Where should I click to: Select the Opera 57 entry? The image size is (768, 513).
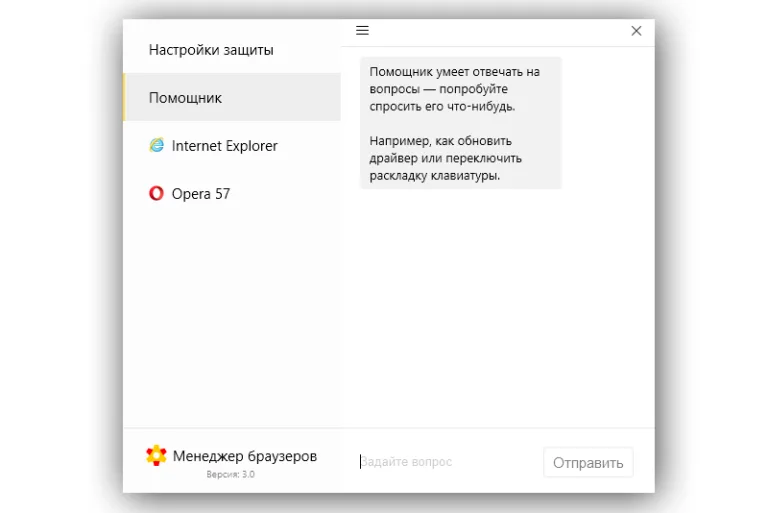(x=232, y=194)
